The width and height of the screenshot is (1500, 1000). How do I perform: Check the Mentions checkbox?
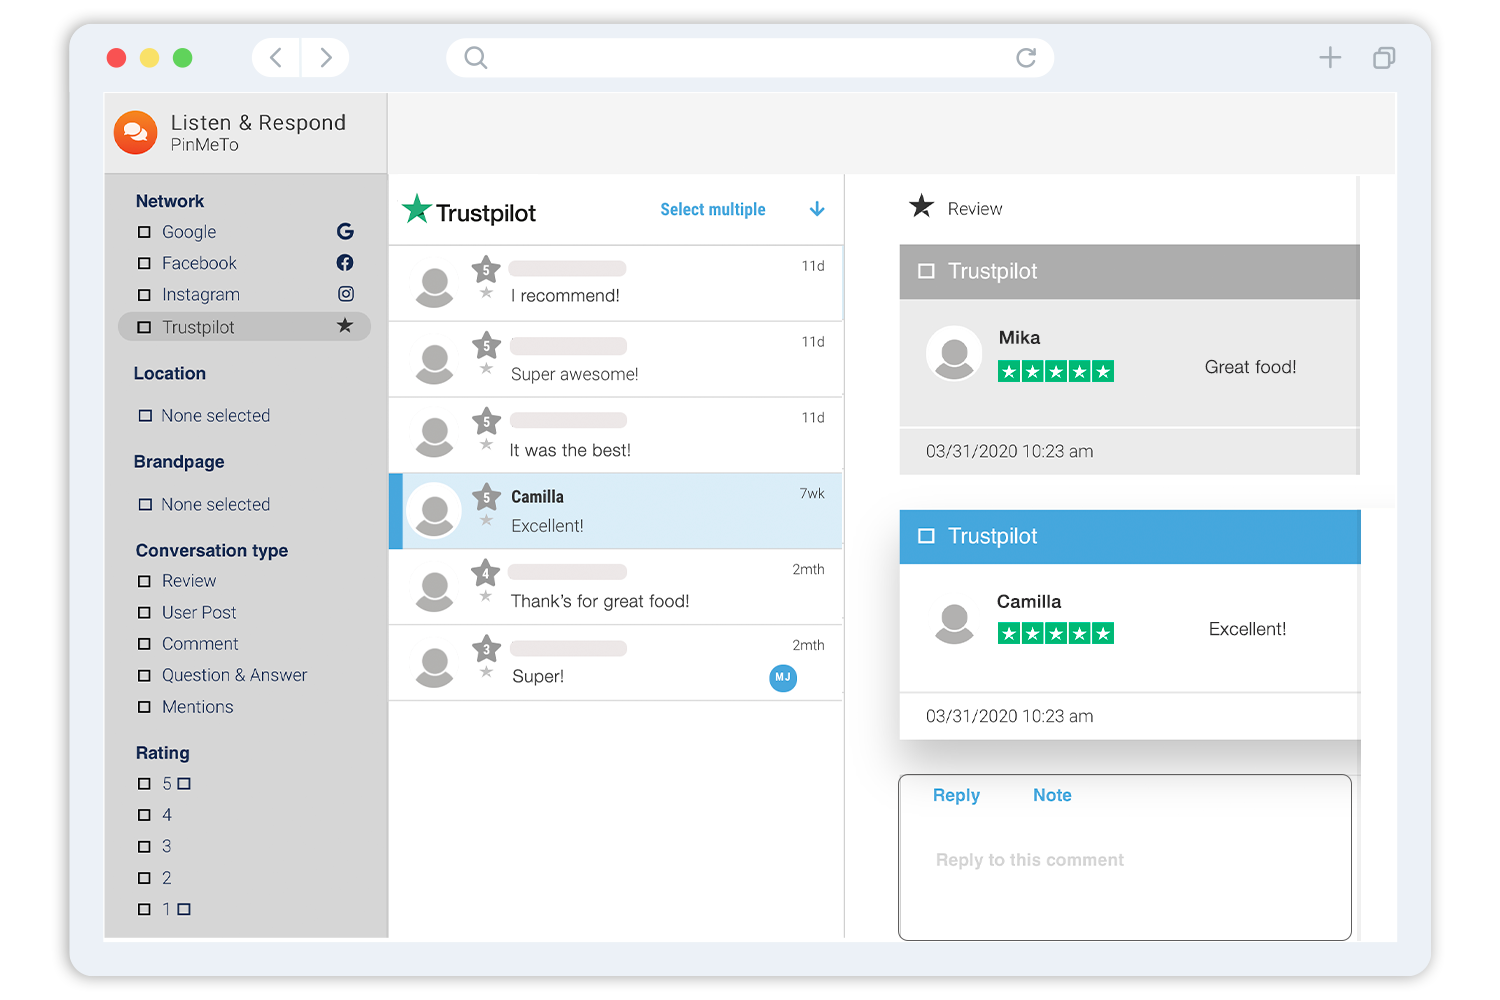tap(144, 707)
